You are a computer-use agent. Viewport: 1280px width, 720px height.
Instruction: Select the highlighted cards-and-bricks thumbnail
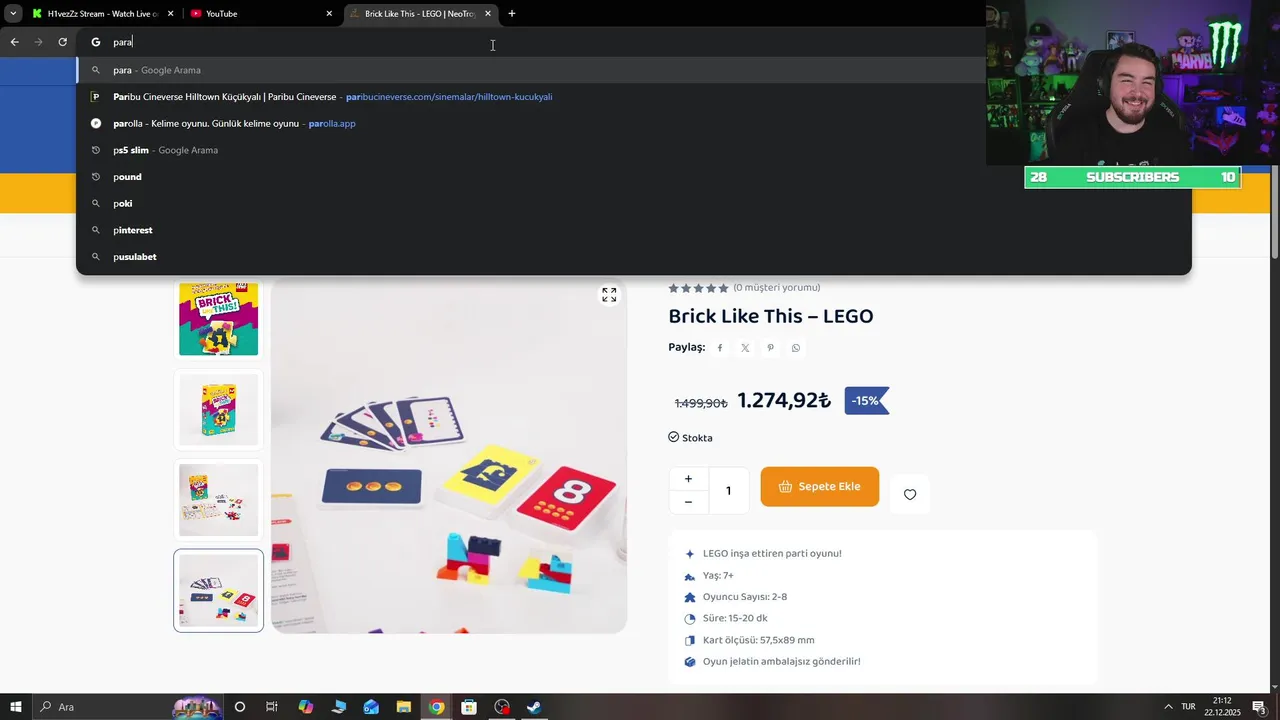pos(219,590)
